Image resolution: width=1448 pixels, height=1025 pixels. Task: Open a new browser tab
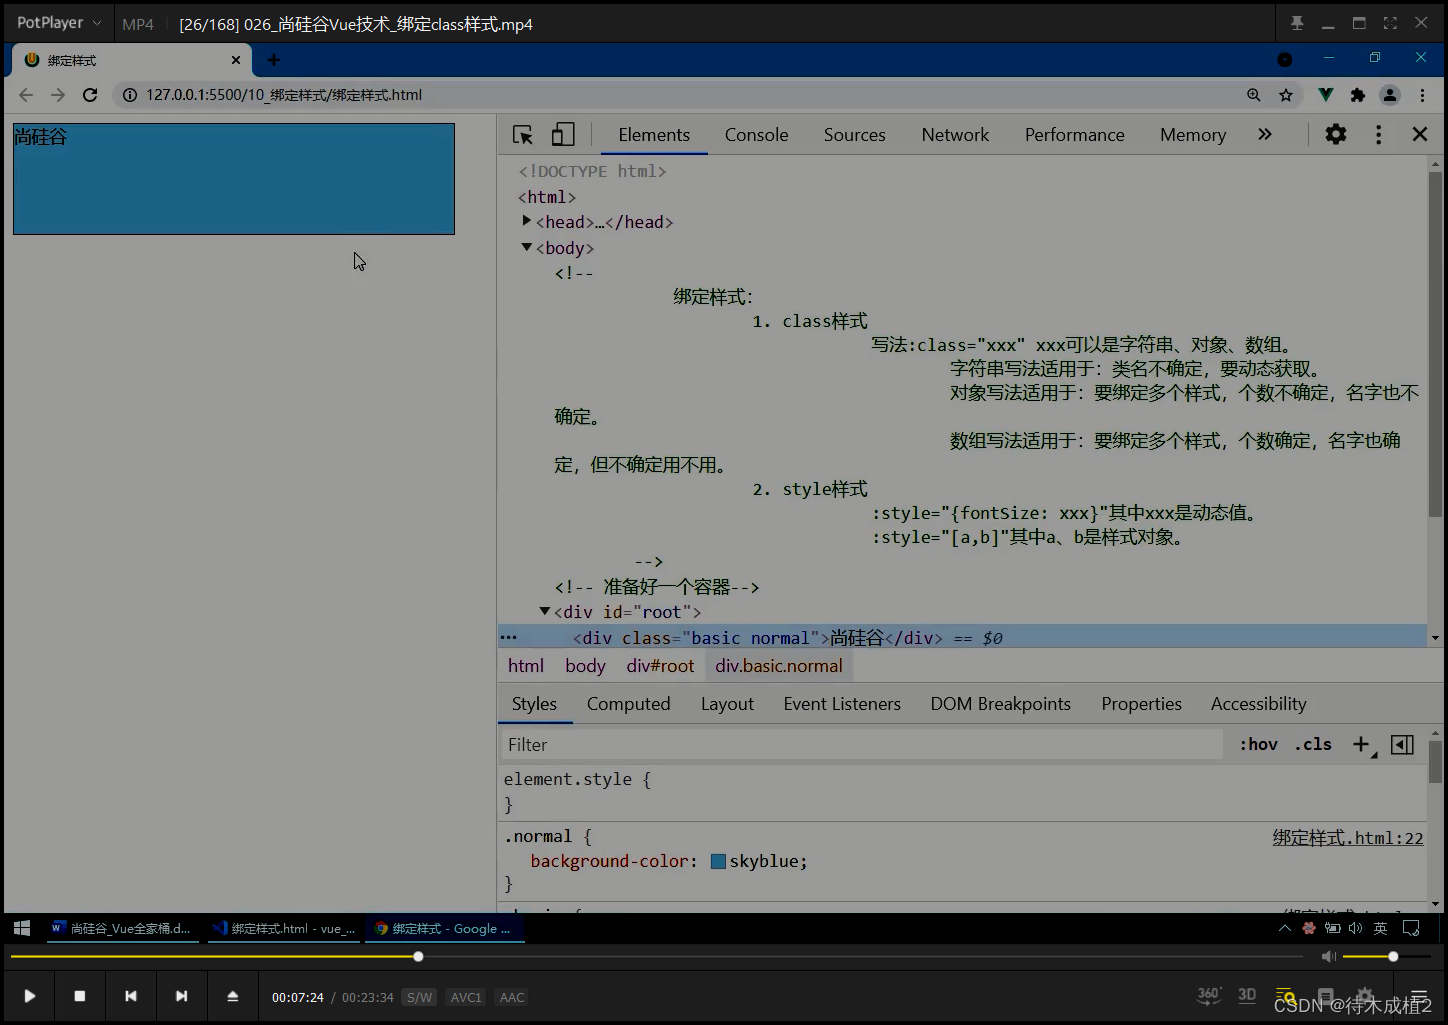tap(274, 60)
